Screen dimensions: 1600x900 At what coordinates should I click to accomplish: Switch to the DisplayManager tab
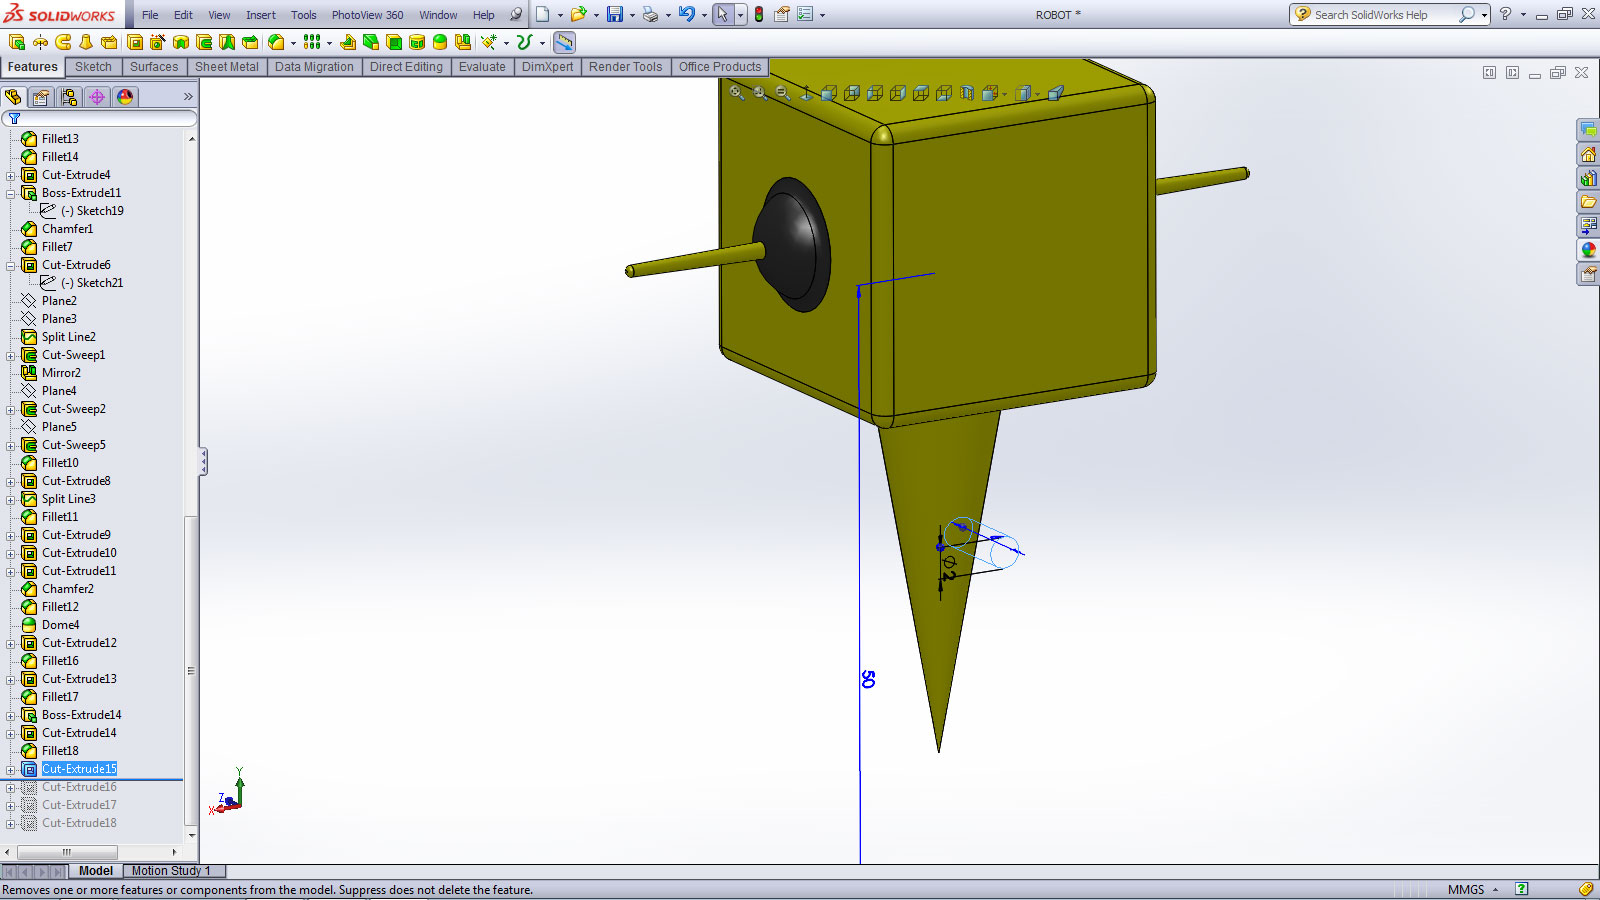[x=124, y=97]
